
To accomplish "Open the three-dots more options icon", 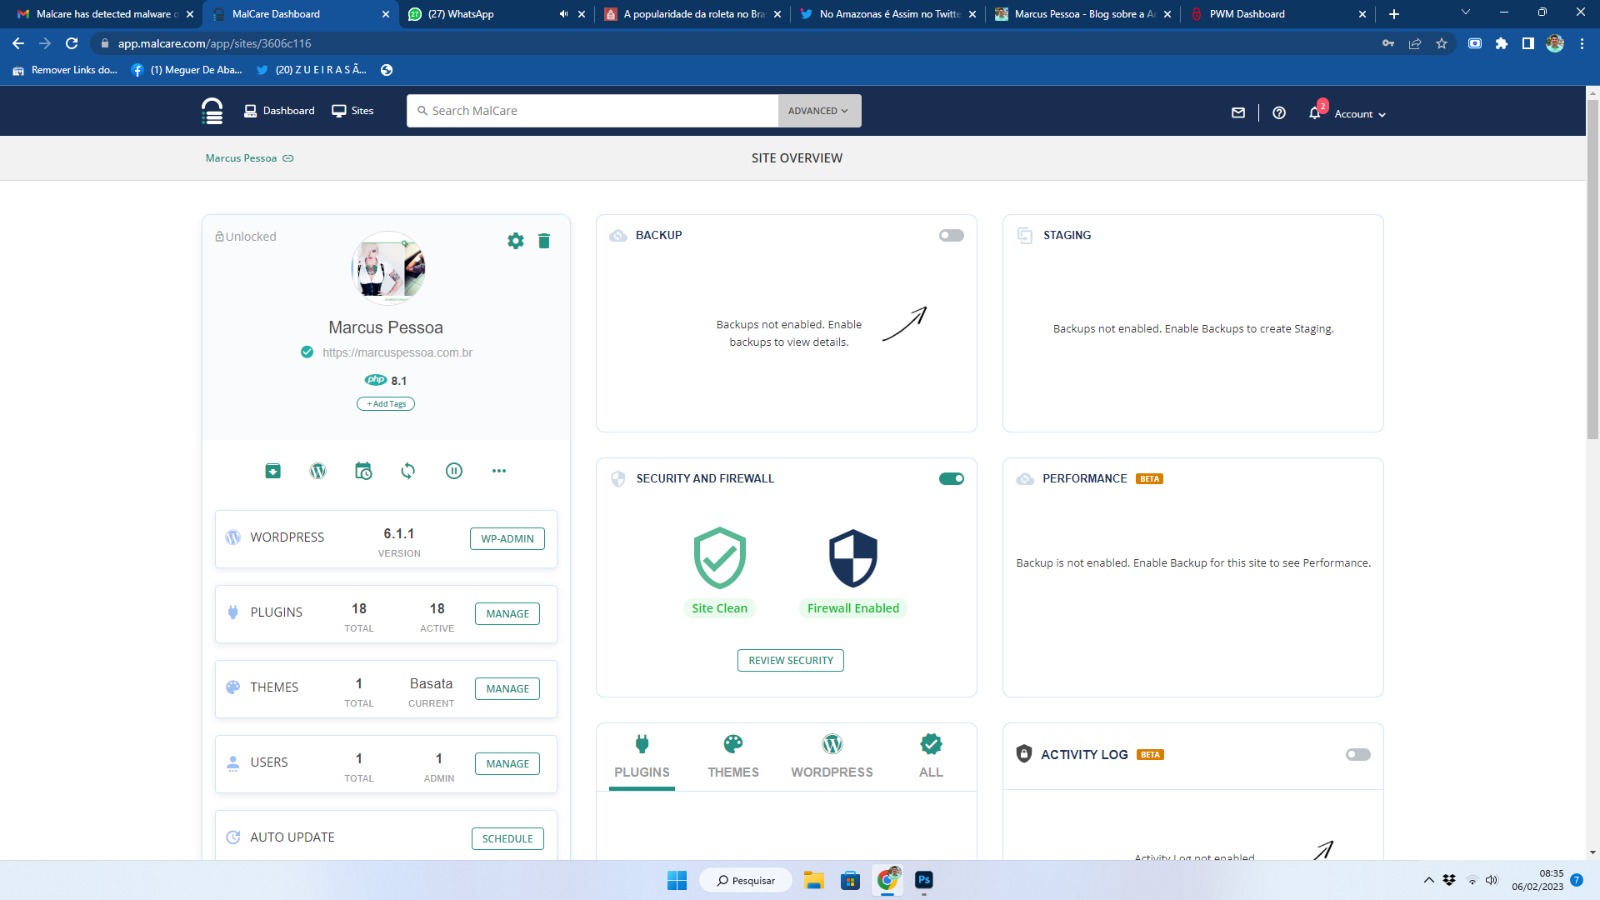I will point(499,471).
